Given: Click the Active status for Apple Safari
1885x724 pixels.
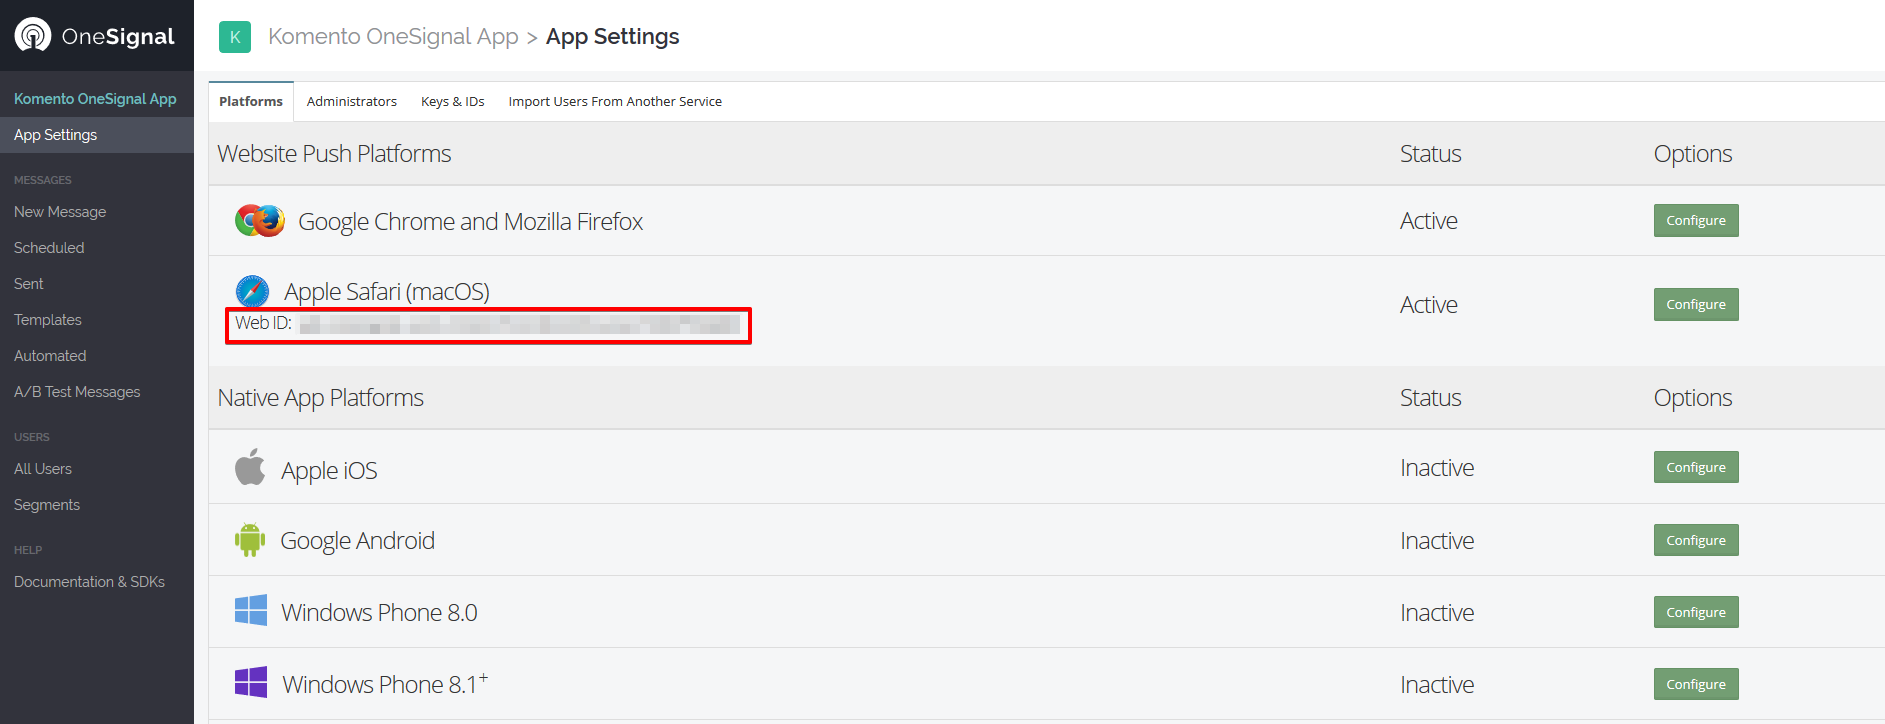Looking at the screenshot, I should [1429, 305].
